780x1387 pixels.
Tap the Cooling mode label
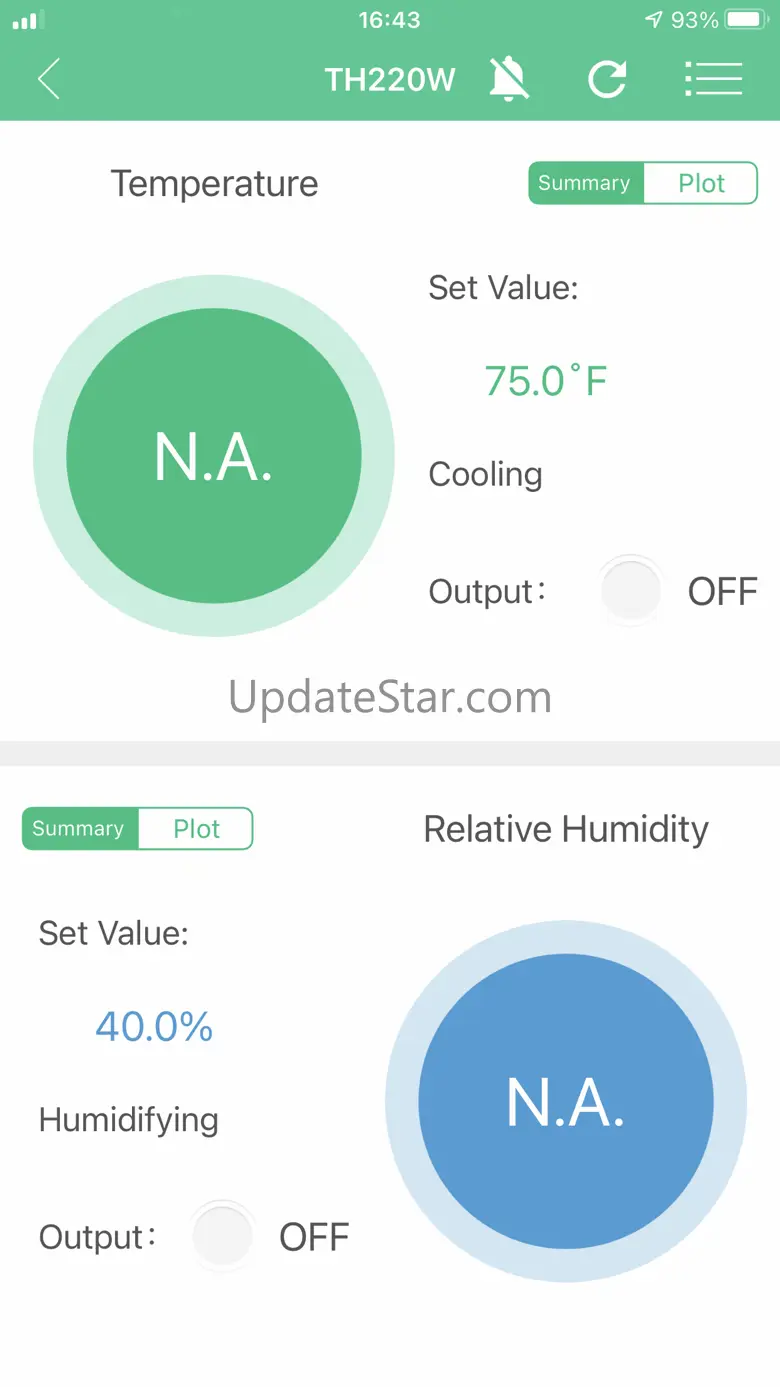[485, 474]
